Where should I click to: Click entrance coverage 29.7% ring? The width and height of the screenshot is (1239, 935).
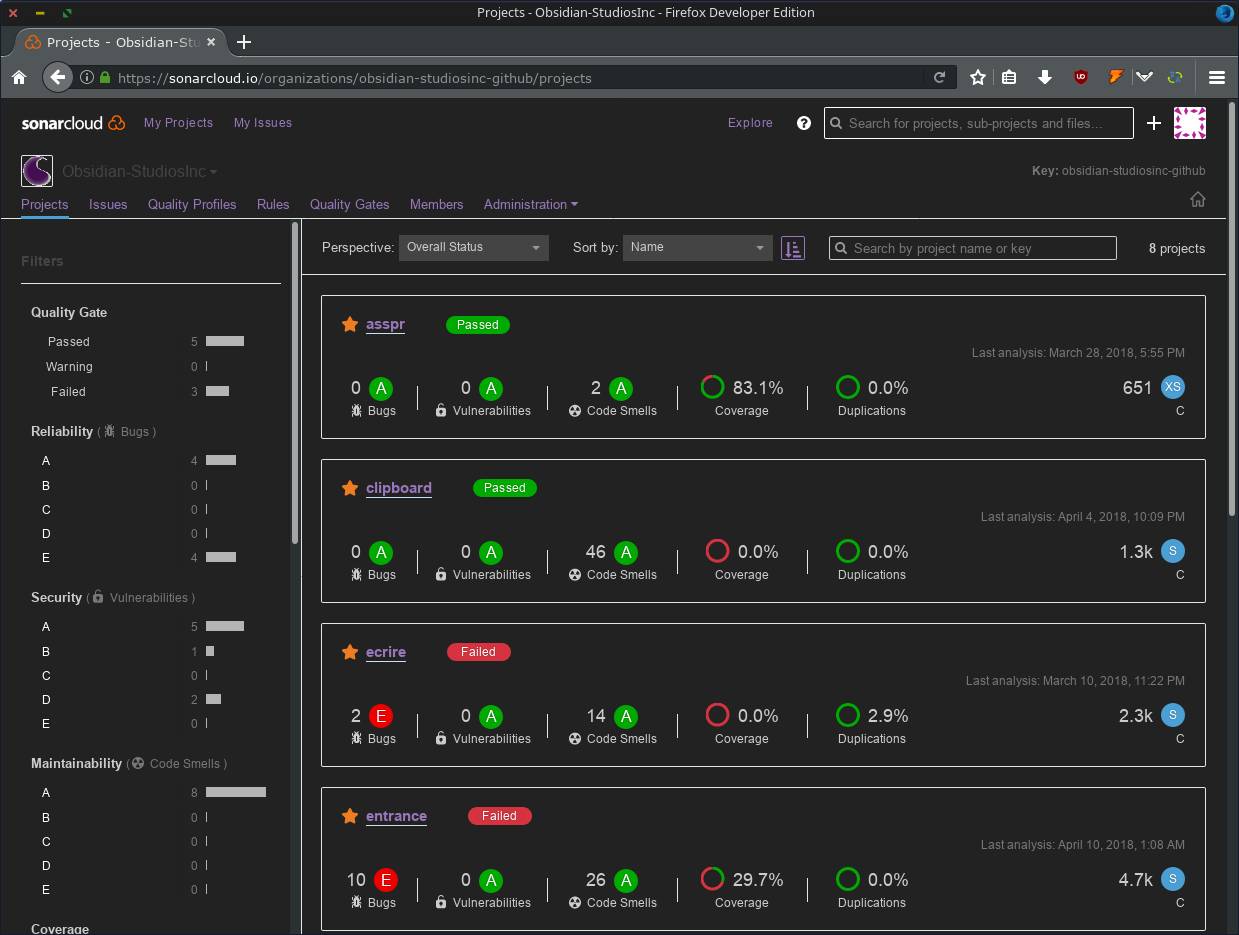point(712,879)
